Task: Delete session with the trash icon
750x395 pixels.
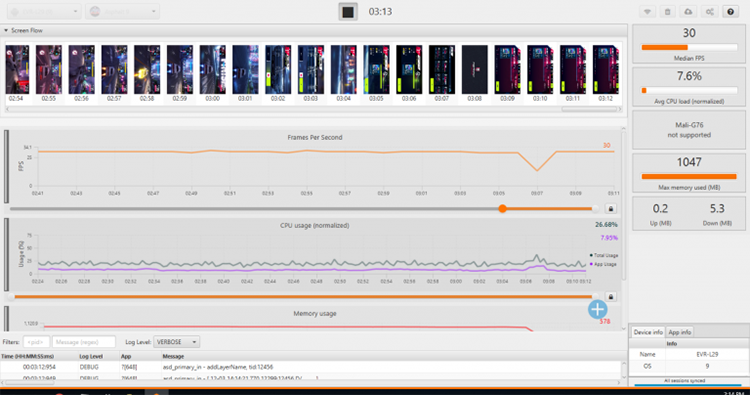Action: (668, 12)
